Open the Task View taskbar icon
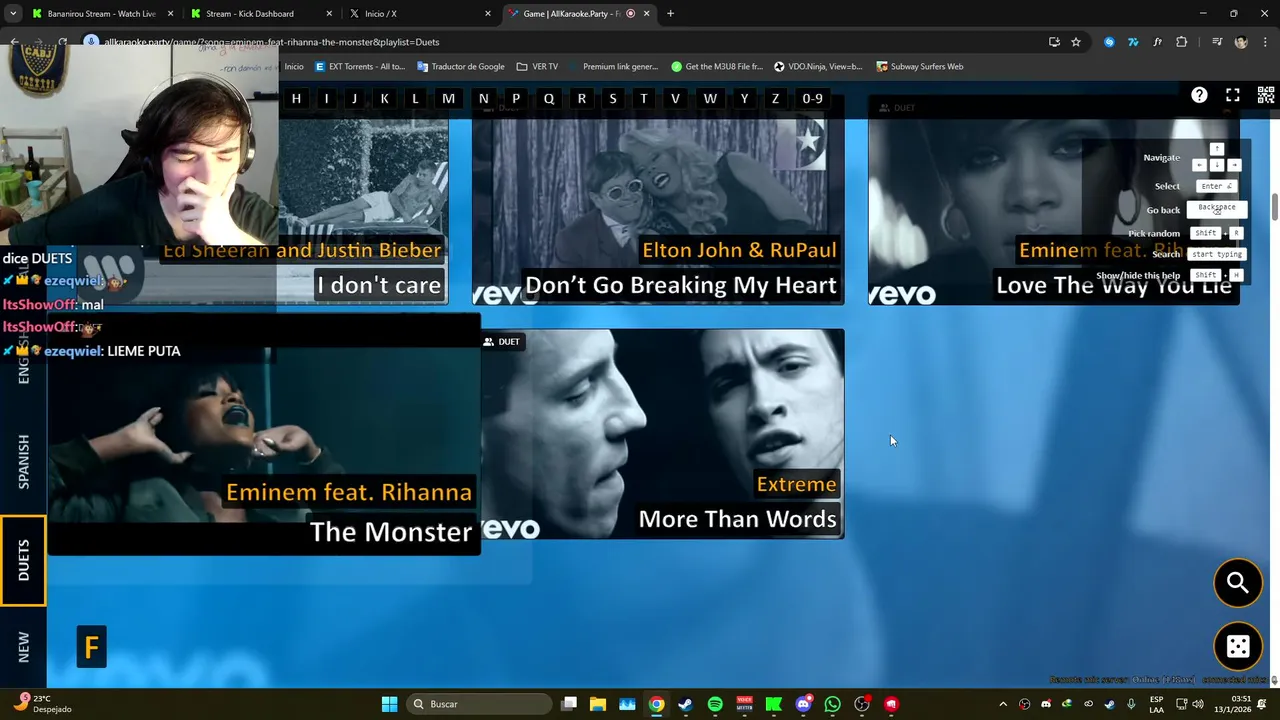The height and width of the screenshot is (720, 1280). click(x=569, y=704)
